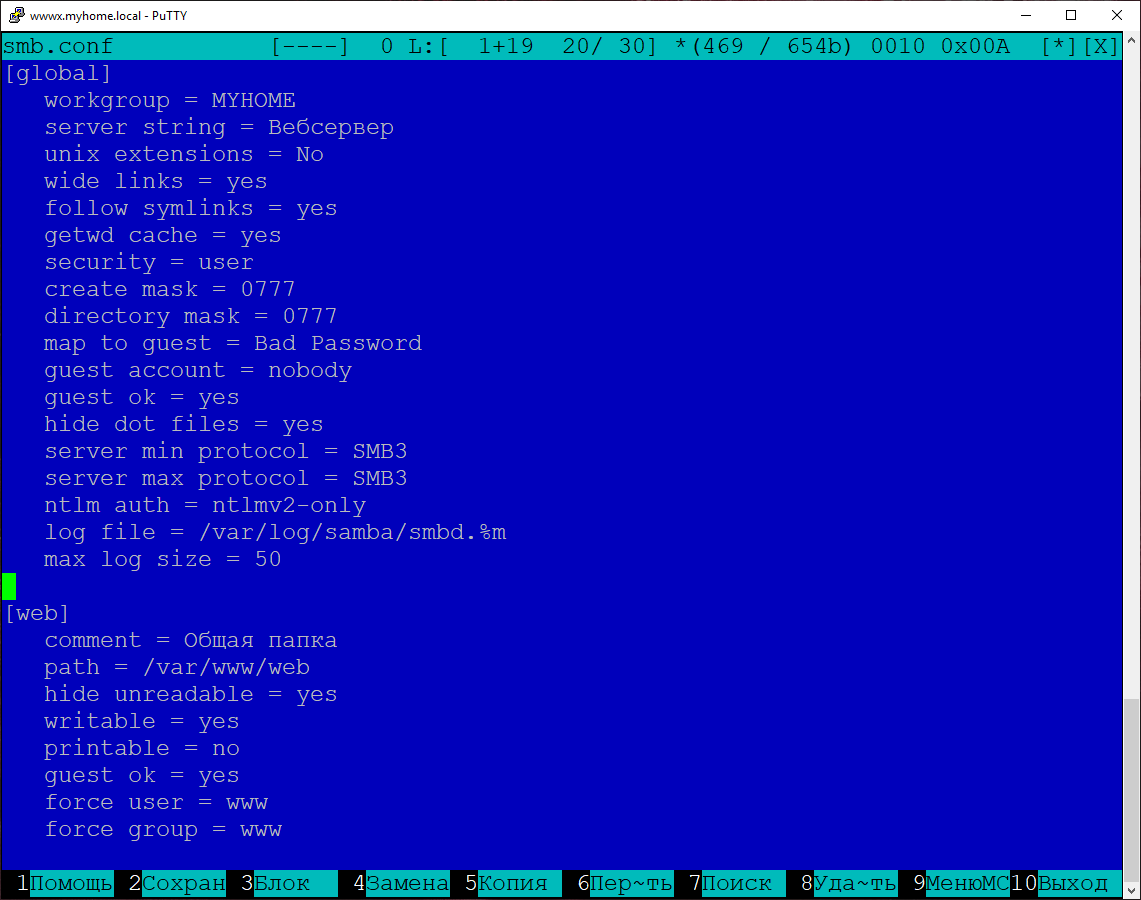Click the force user = www line
Image resolution: width=1141 pixels, height=900 pixels.
point(156,802)
